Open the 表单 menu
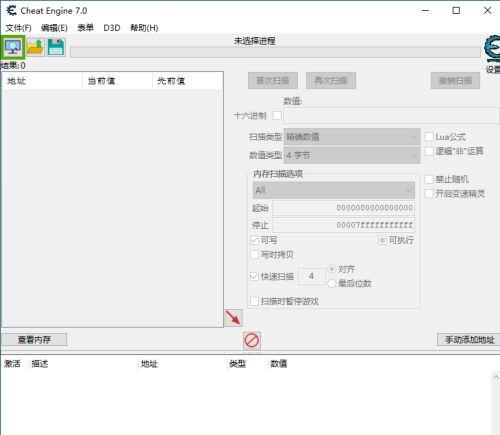 pyautogui.click(x=85, y=28)
